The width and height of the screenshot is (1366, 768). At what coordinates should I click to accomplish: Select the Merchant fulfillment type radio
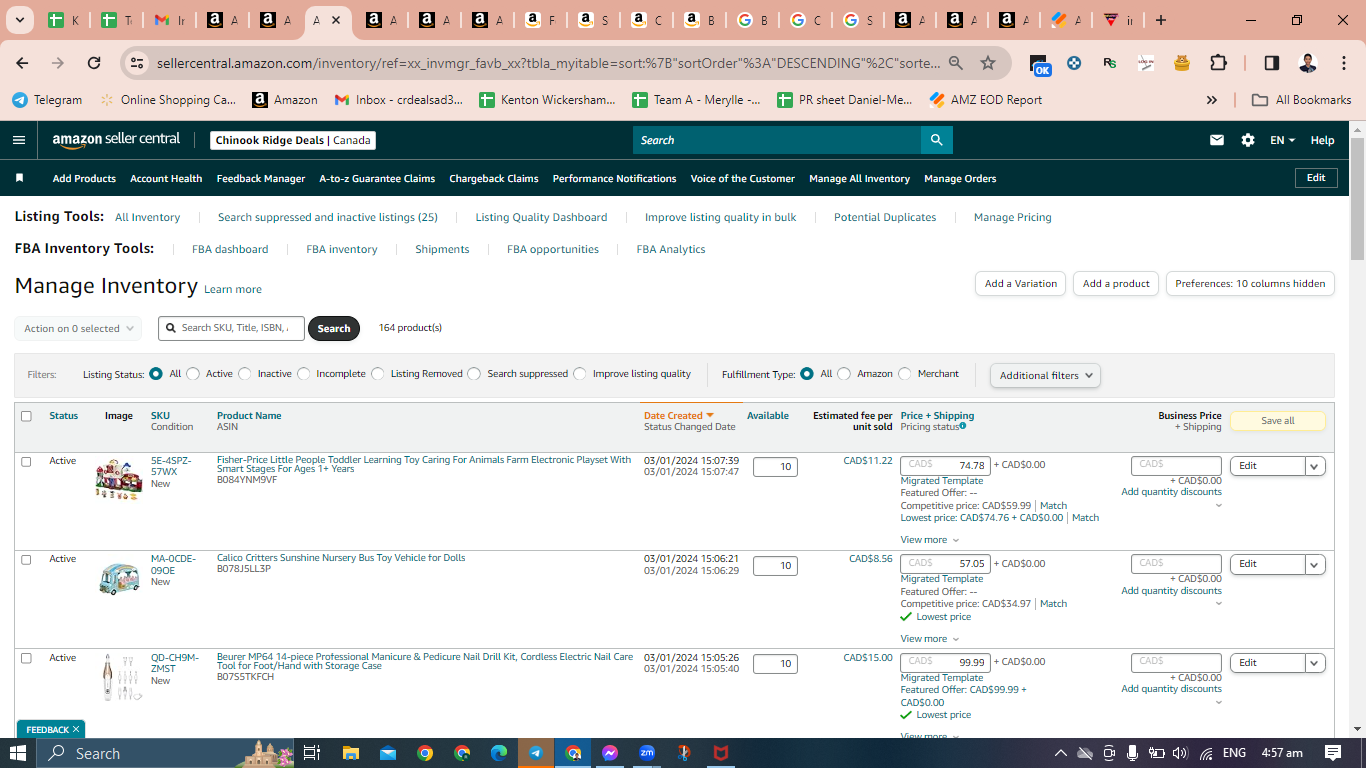coord(905,374)
